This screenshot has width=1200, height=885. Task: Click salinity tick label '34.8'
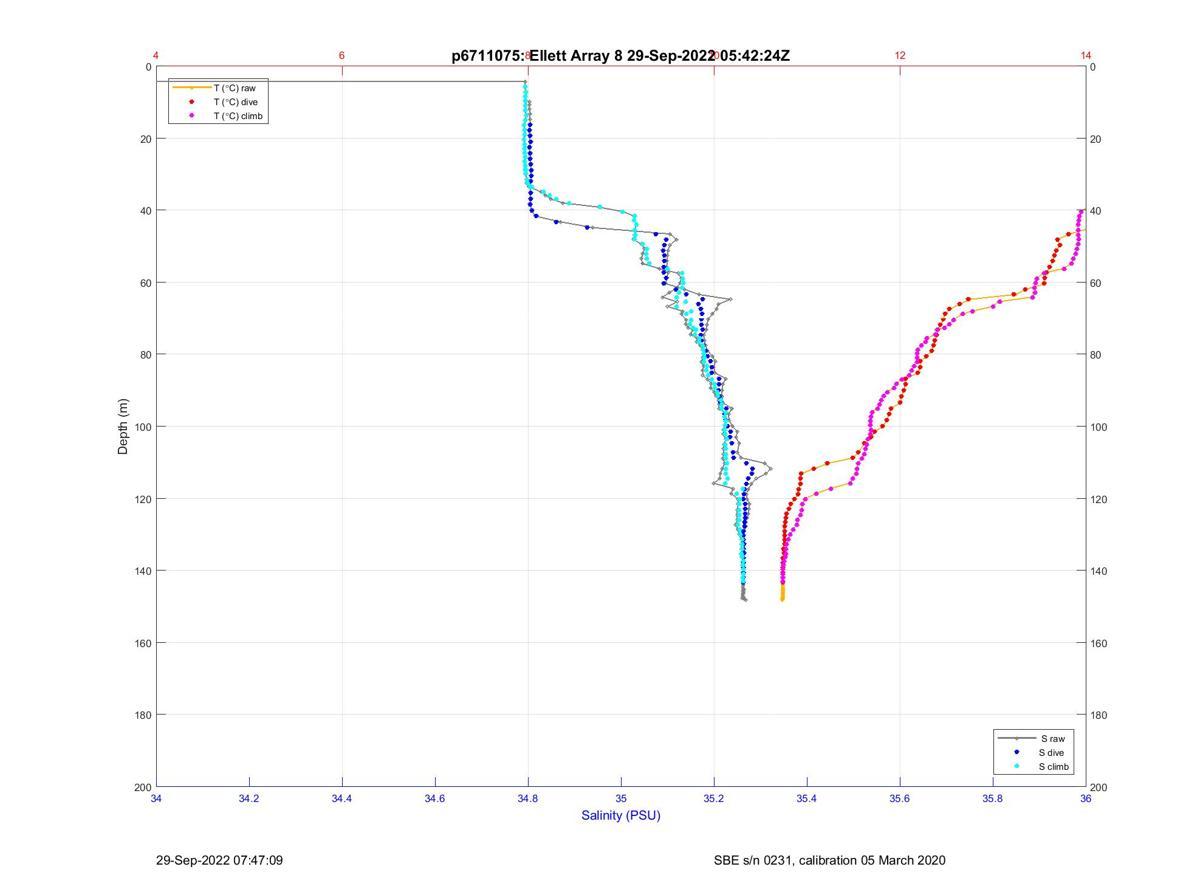pos(528,798)
